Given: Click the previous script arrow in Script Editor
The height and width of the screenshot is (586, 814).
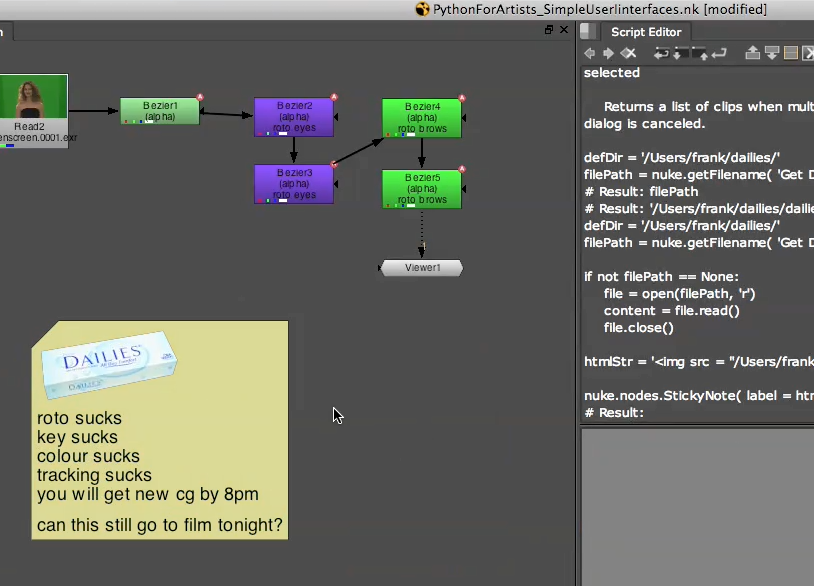Looking at the screenshot, I should click(x=589, y=53).
